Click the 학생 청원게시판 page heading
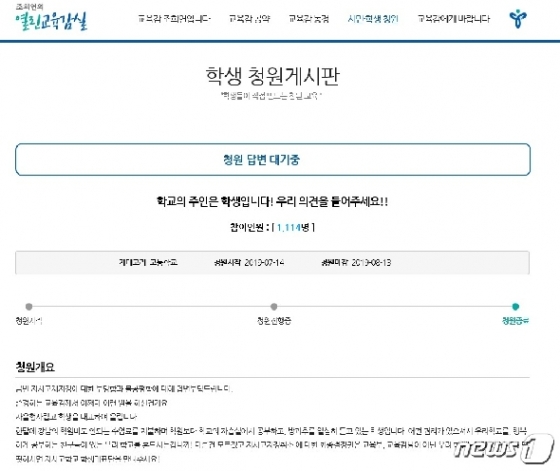This screenshot has height=471, width=560. 272,76
